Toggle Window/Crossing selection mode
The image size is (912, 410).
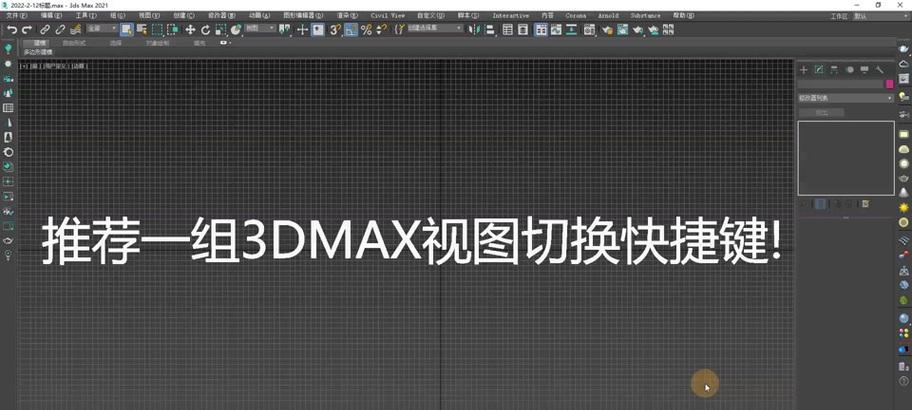pyautogui.click(x=173, y=29)
